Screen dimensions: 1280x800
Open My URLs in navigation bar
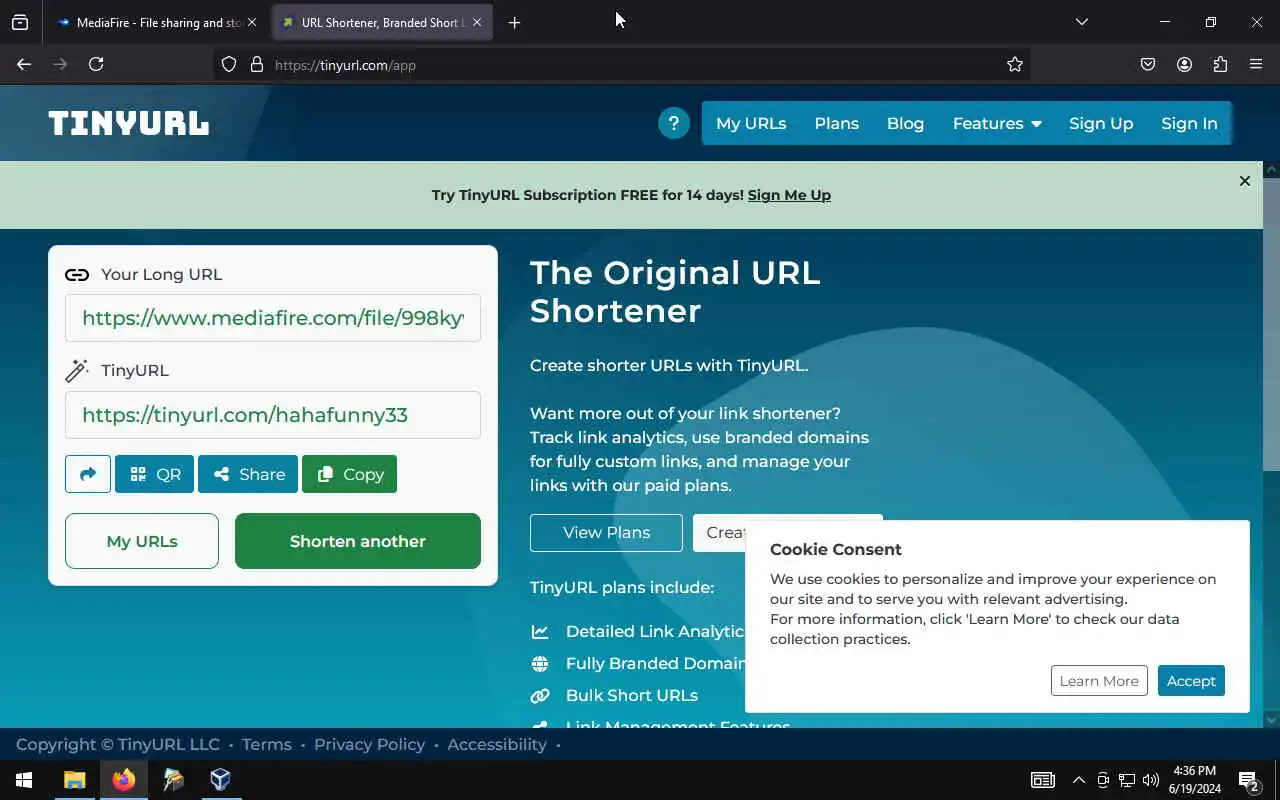pyautogui.click(x=751, y=123)
